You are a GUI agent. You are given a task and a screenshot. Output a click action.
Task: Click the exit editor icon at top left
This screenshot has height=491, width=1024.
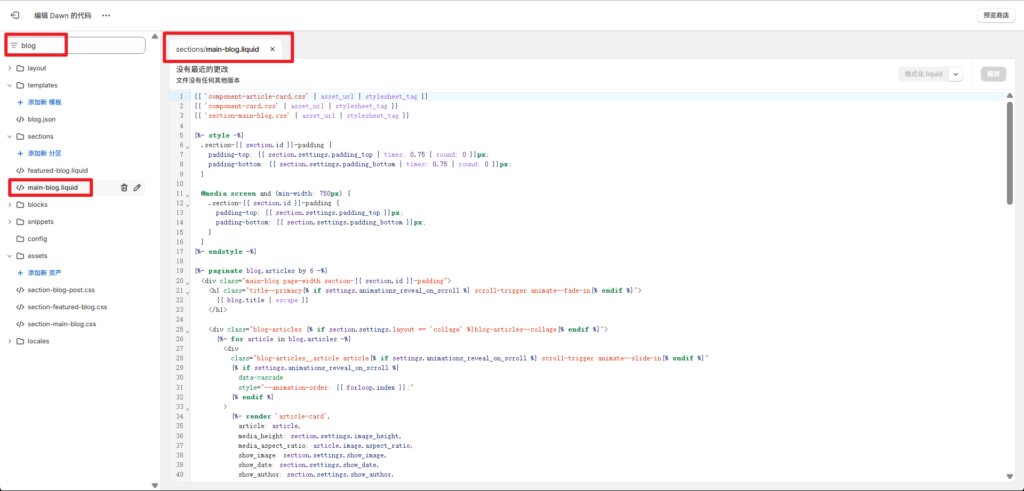coord(14,15)
